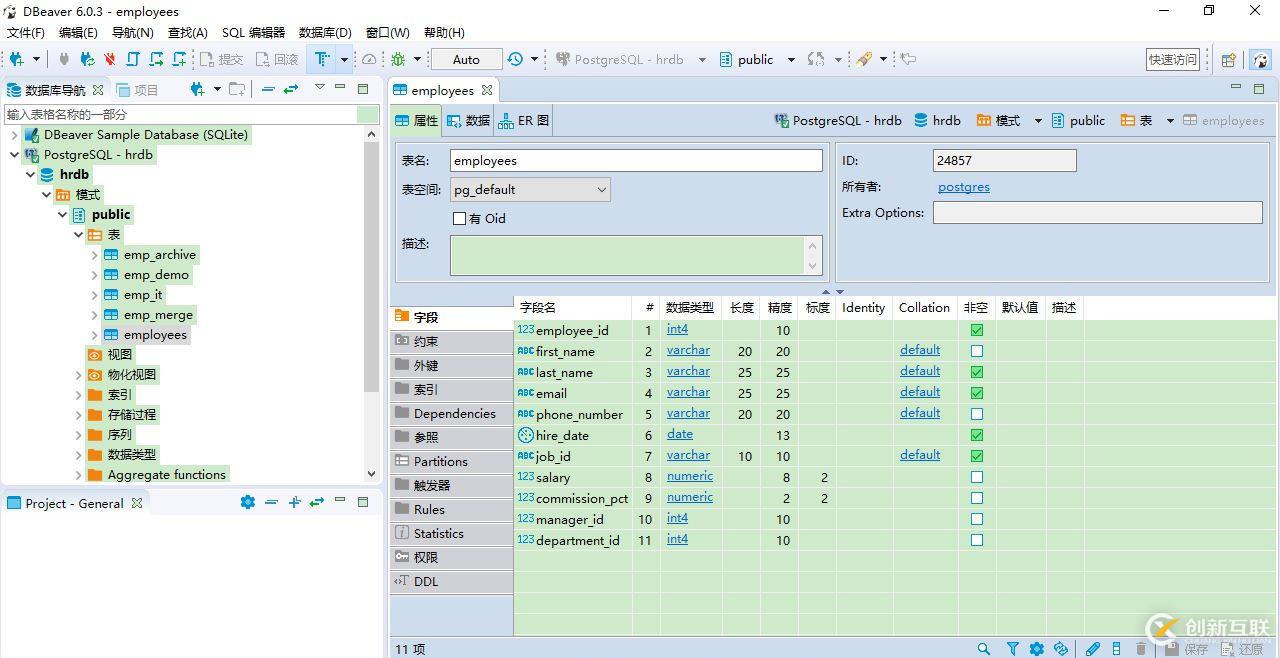
Task: Open dropdown arrow next to 模式 breadcrumb
Action: pyautogui.click(x=1038, y=121)
